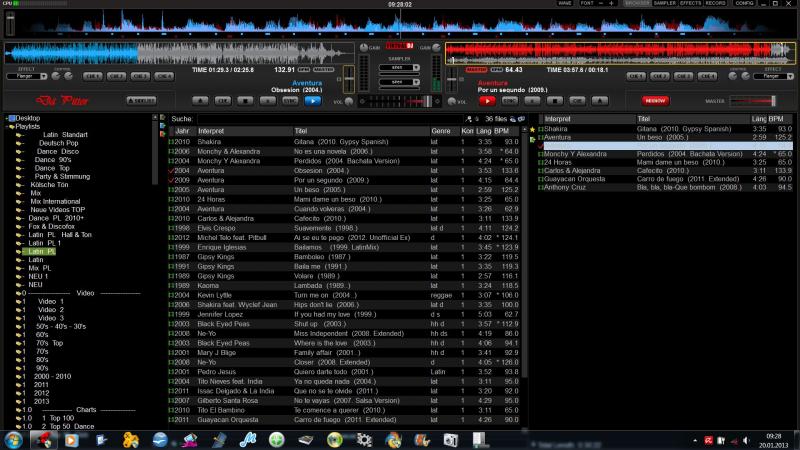The width and height of the screenshot is (800, 450).
Task: Collapse the Playlists tree node
Action: [x=7, y=127]
